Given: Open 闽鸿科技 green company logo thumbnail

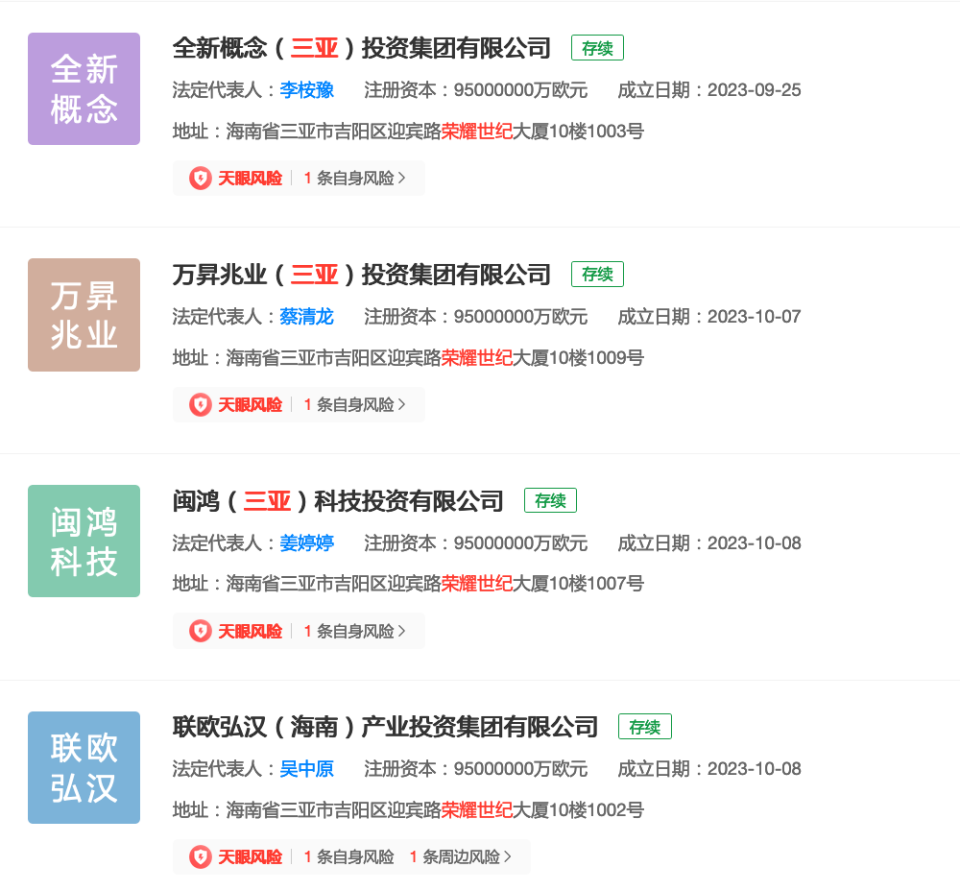Looking at the screenshot, I should coord(84,541).
